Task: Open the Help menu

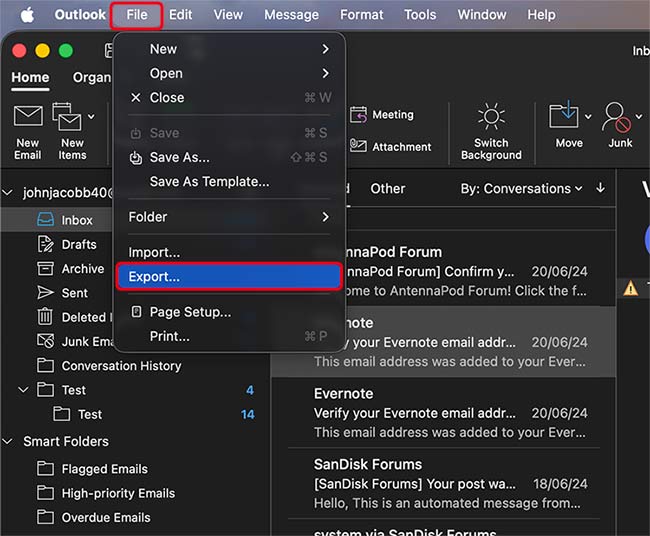Action: (541, 15)
